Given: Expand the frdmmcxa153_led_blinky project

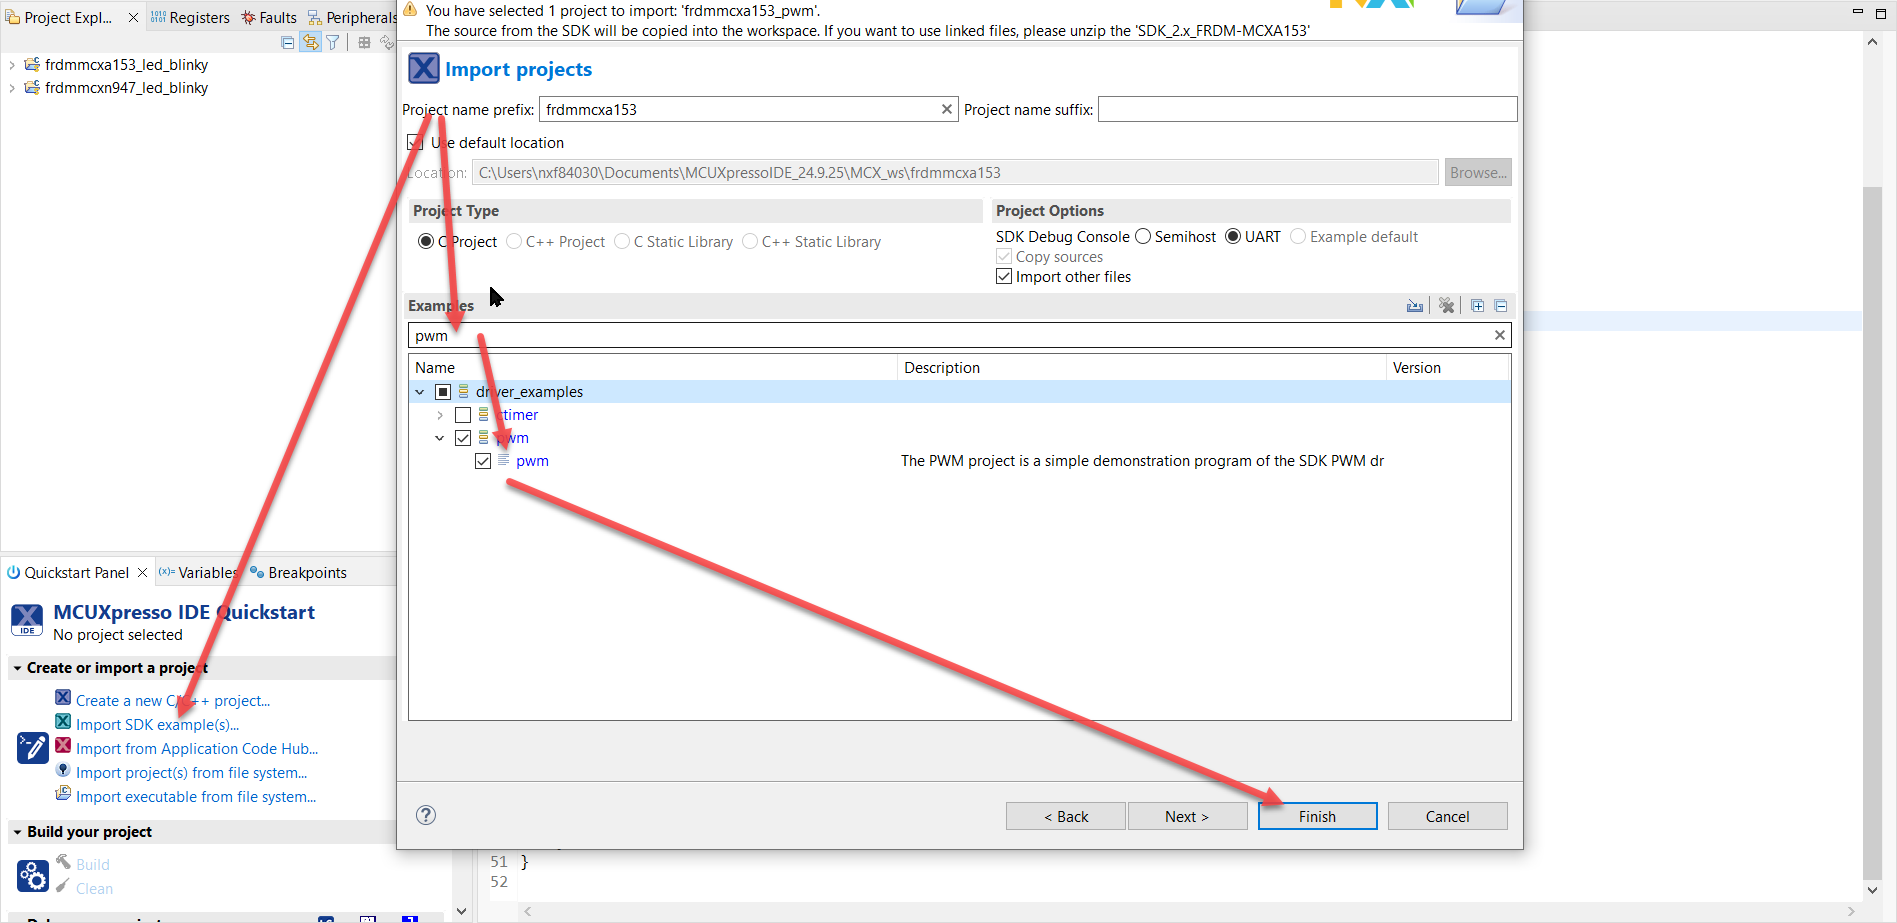Looking at the screenshot, I should (x=11, y=64).
